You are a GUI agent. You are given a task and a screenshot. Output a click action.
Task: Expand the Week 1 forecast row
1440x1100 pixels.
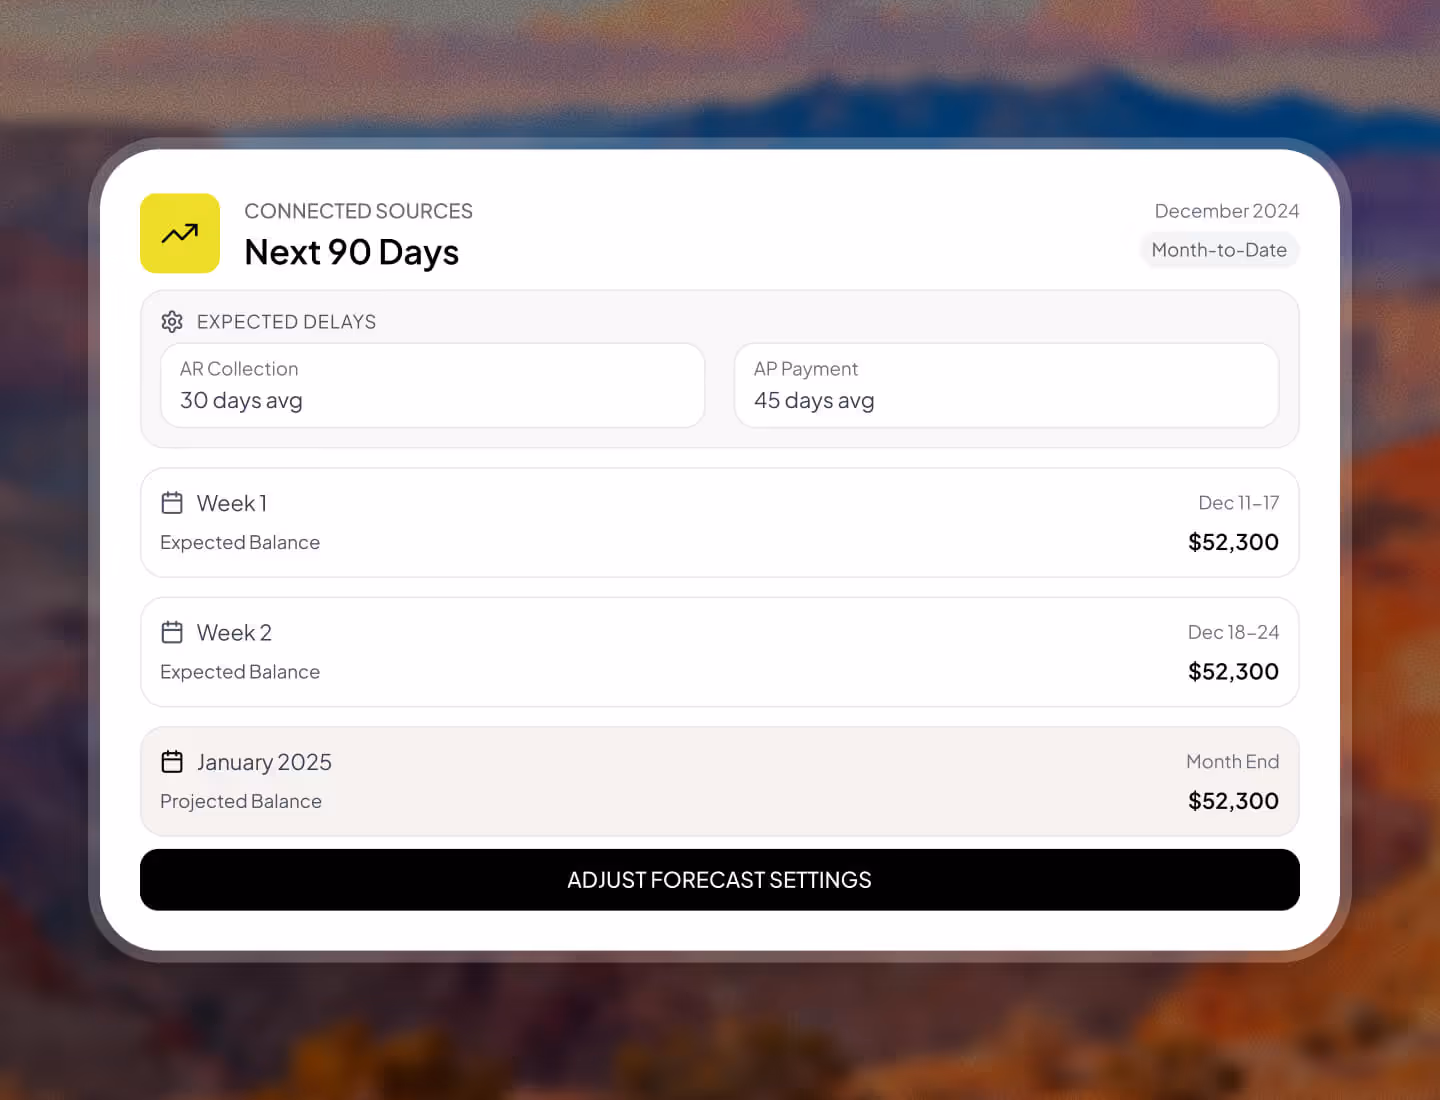[720, 522]
